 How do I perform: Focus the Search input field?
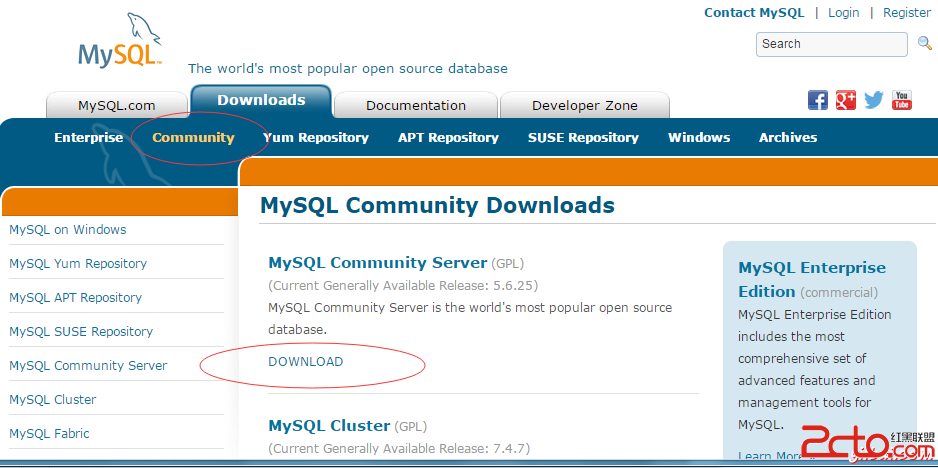point(832,44)
